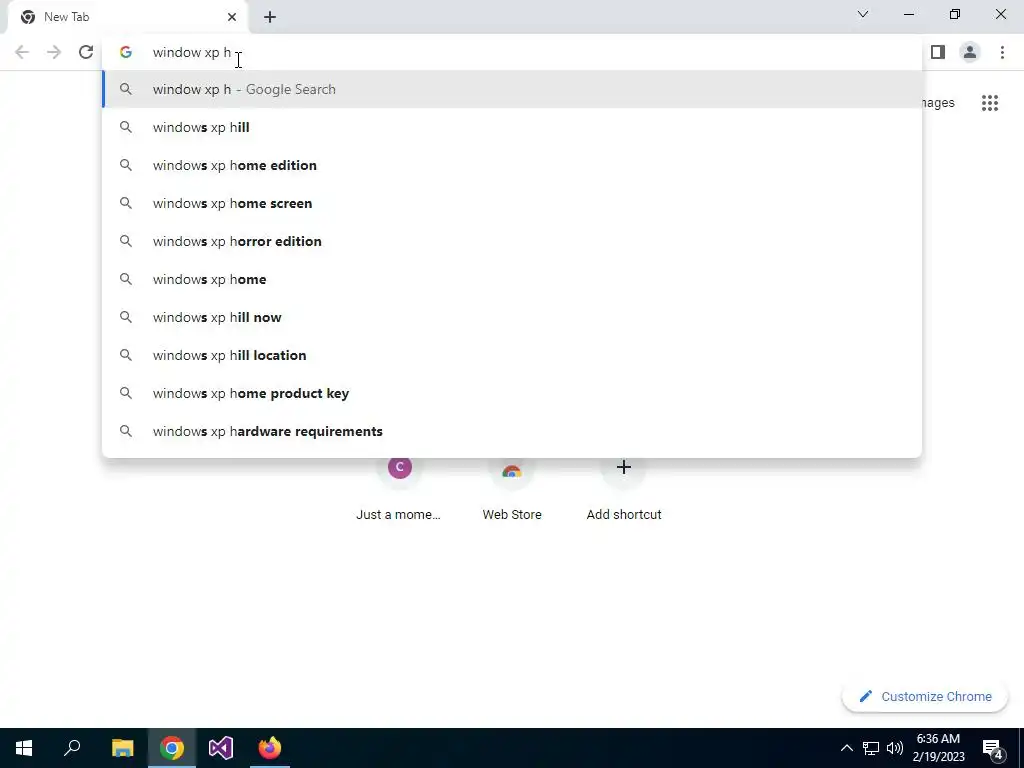The image size is (1024, 768).
Task: Click the volume speaker tray icon
Action: [895, 748]
